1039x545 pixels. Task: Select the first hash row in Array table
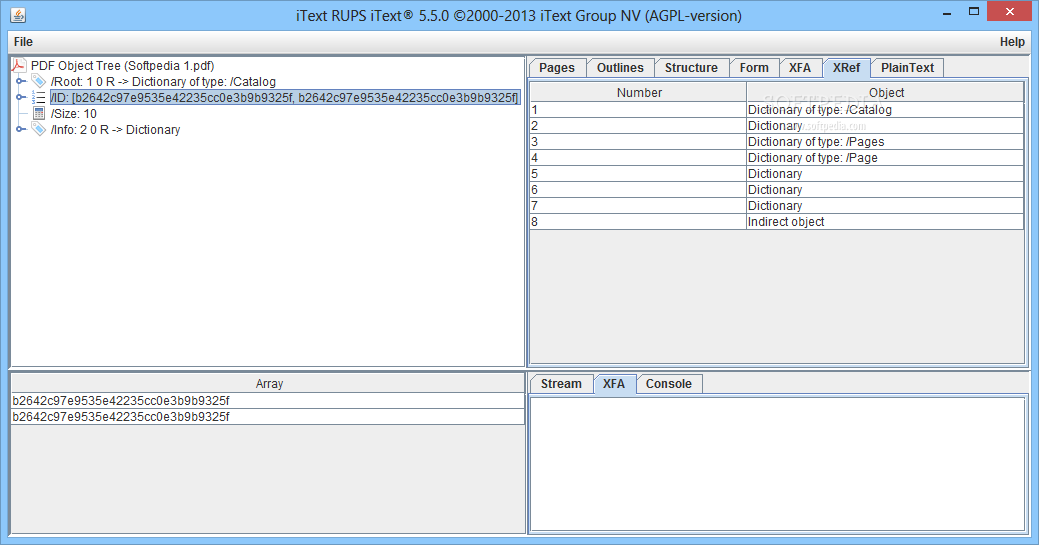pos(268,400)
